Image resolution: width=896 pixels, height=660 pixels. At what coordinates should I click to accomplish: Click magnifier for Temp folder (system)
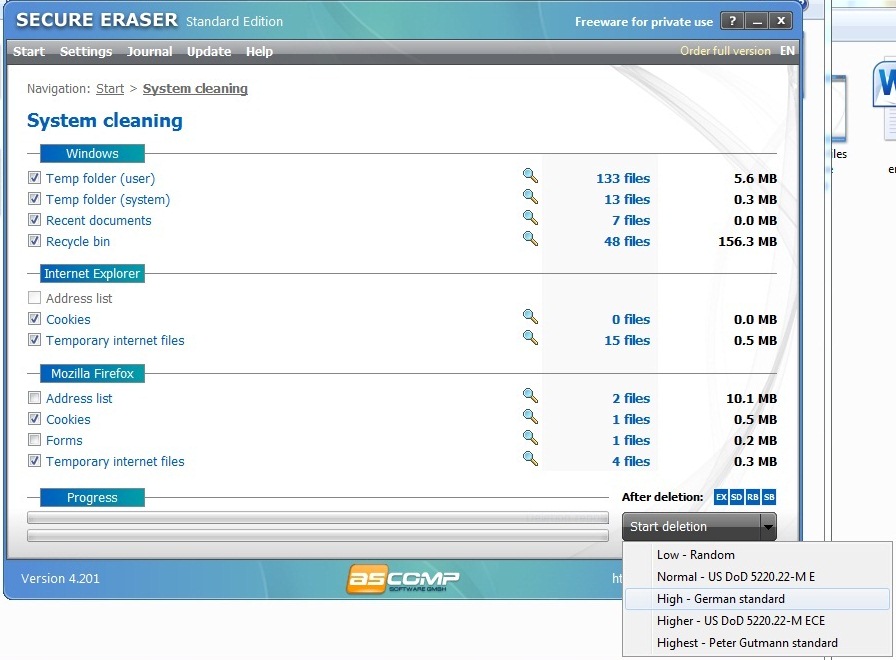pos(530,197)
